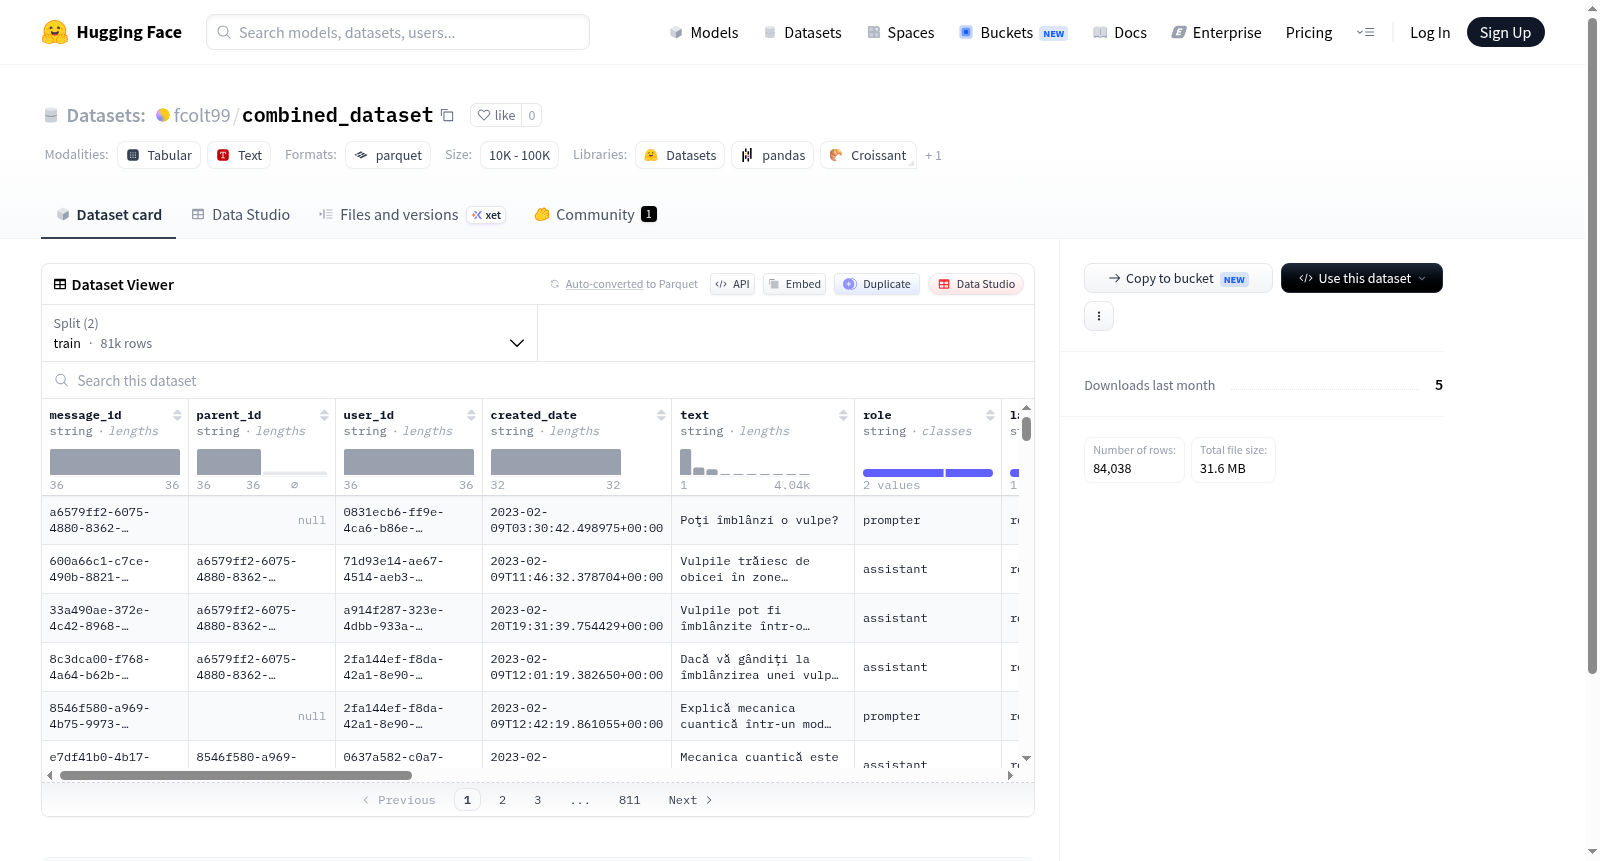Select the Dataset card tab
The width and height of the screenshot is (1600, 861).
click(x=108, y=215)
